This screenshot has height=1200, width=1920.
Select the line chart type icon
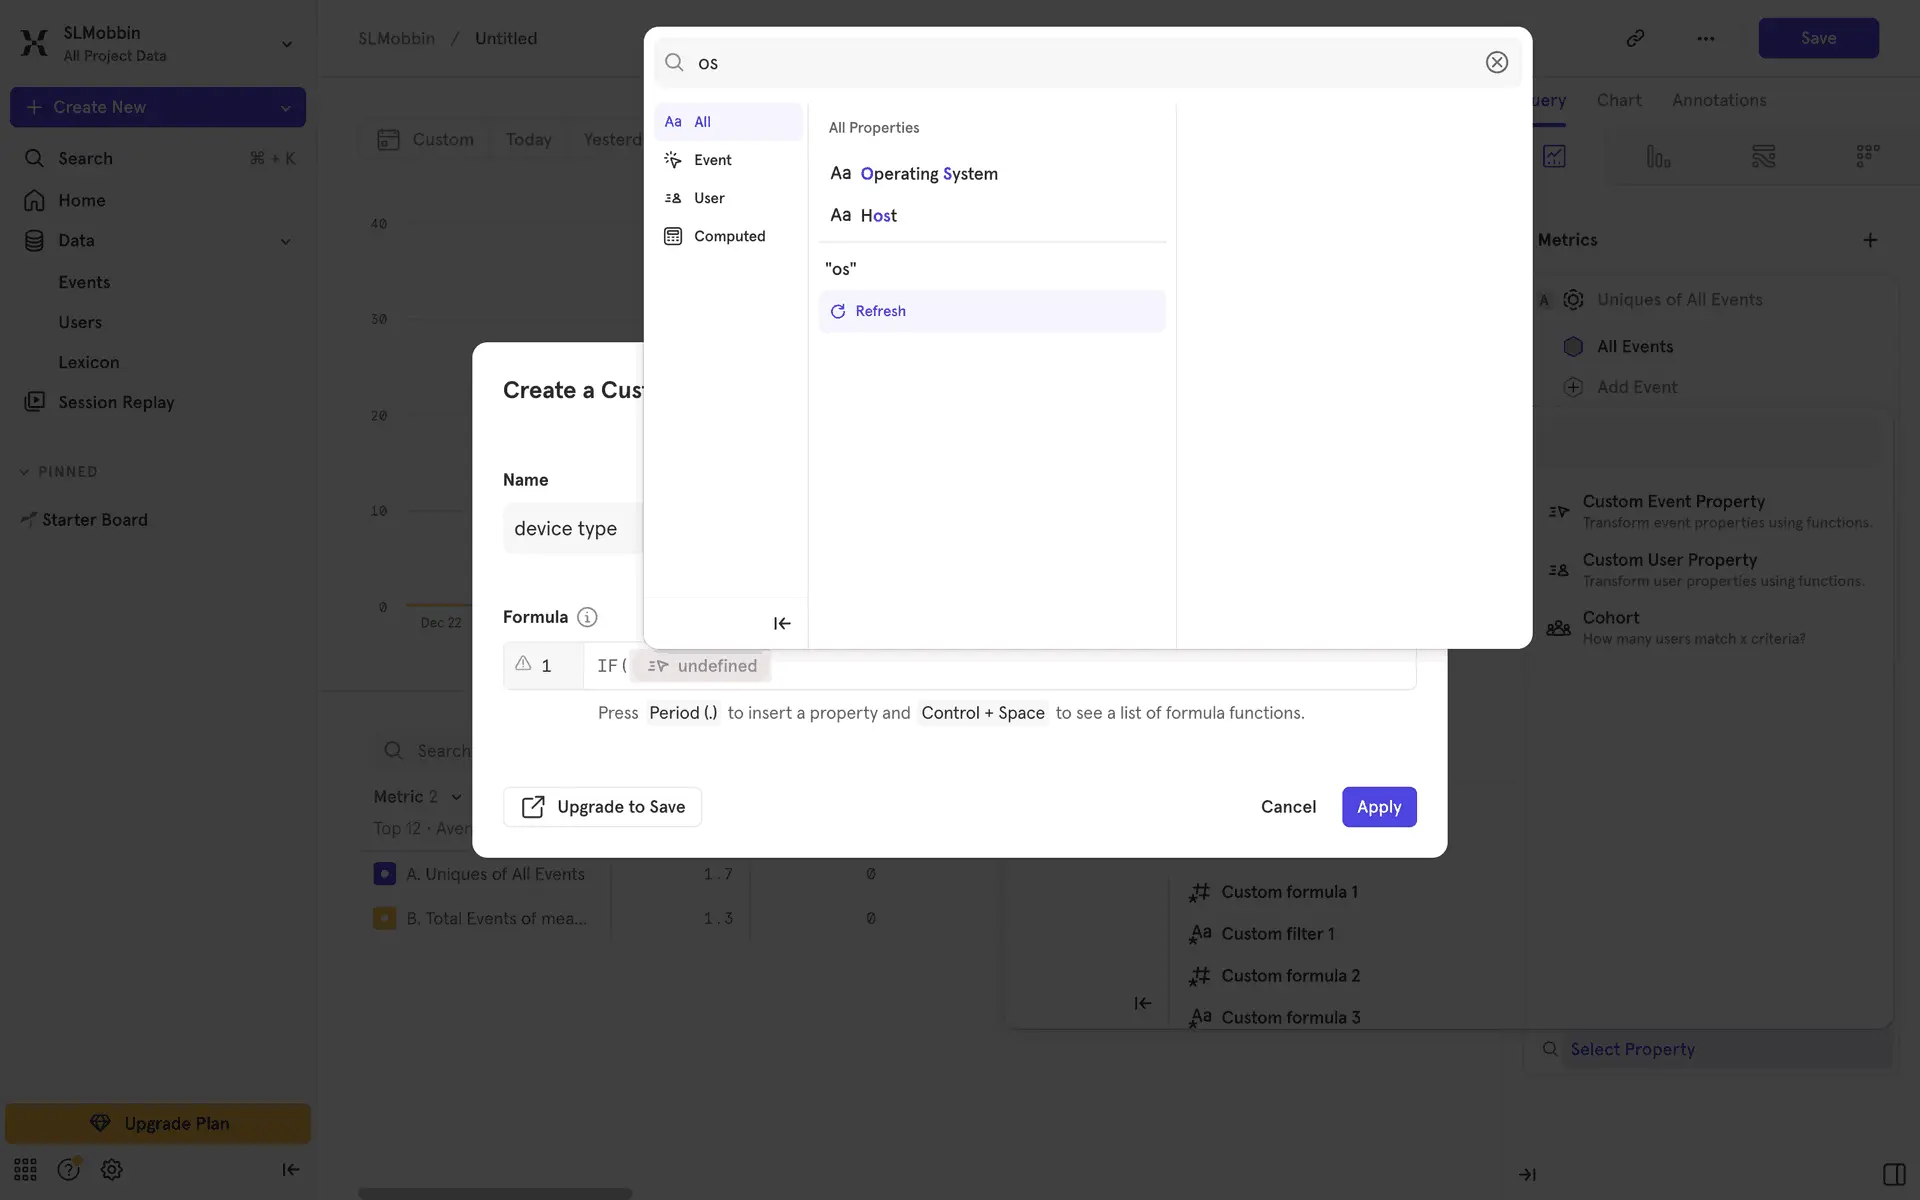[x=1554, y=156]
